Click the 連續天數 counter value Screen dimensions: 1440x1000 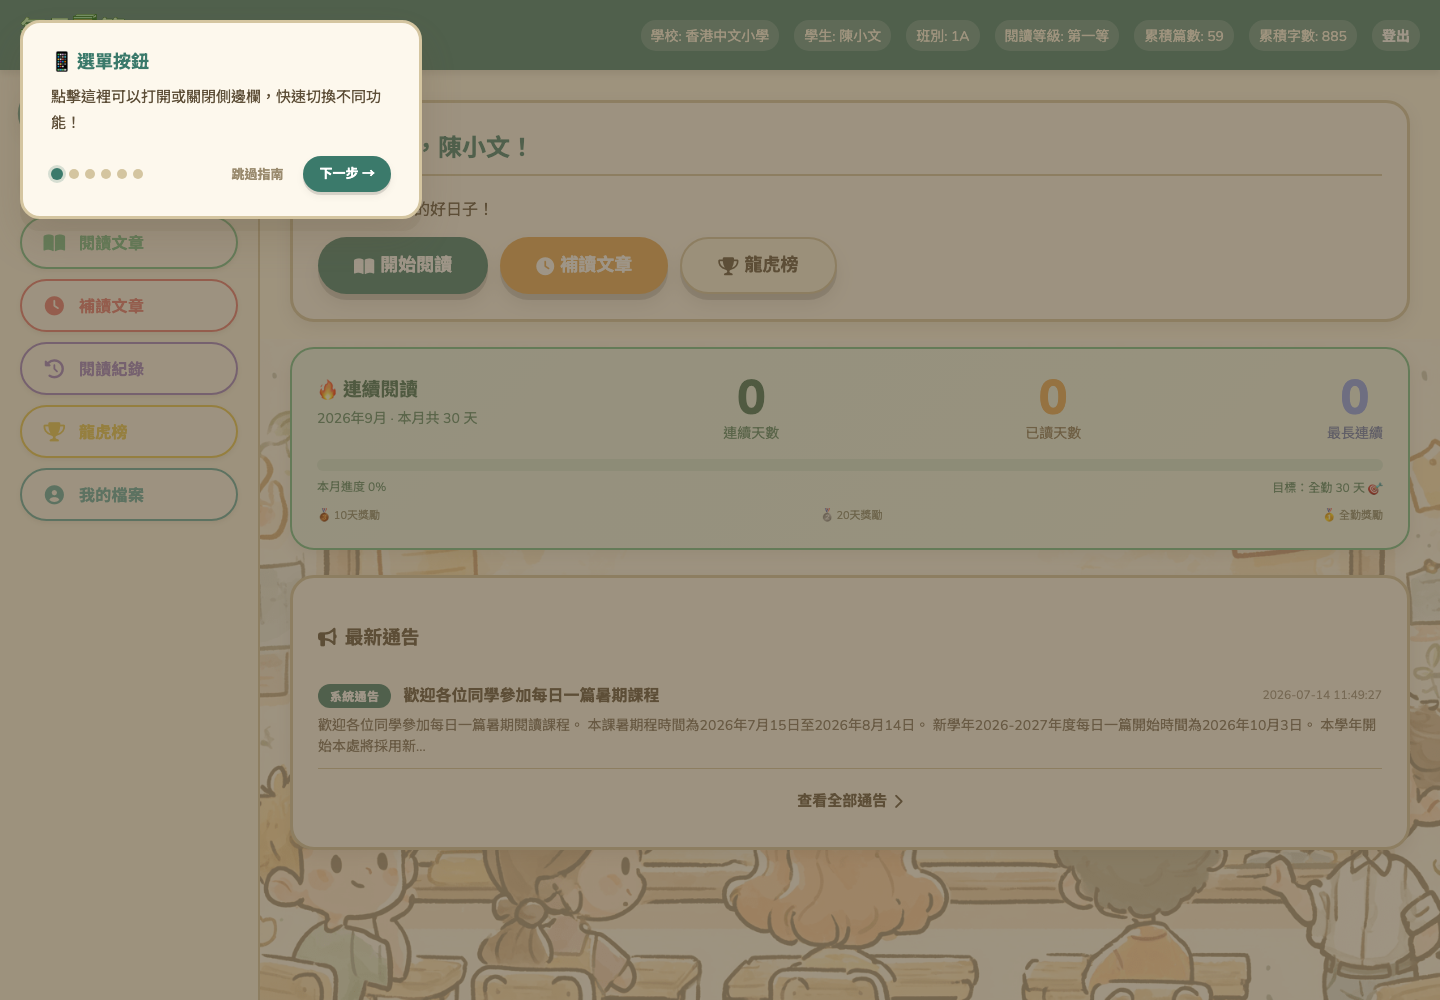[x=751, y=398]
